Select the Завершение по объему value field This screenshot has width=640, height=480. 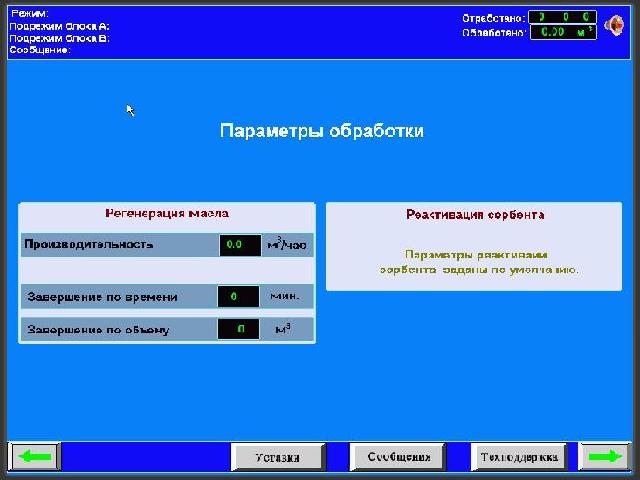(x=238, y=329)
